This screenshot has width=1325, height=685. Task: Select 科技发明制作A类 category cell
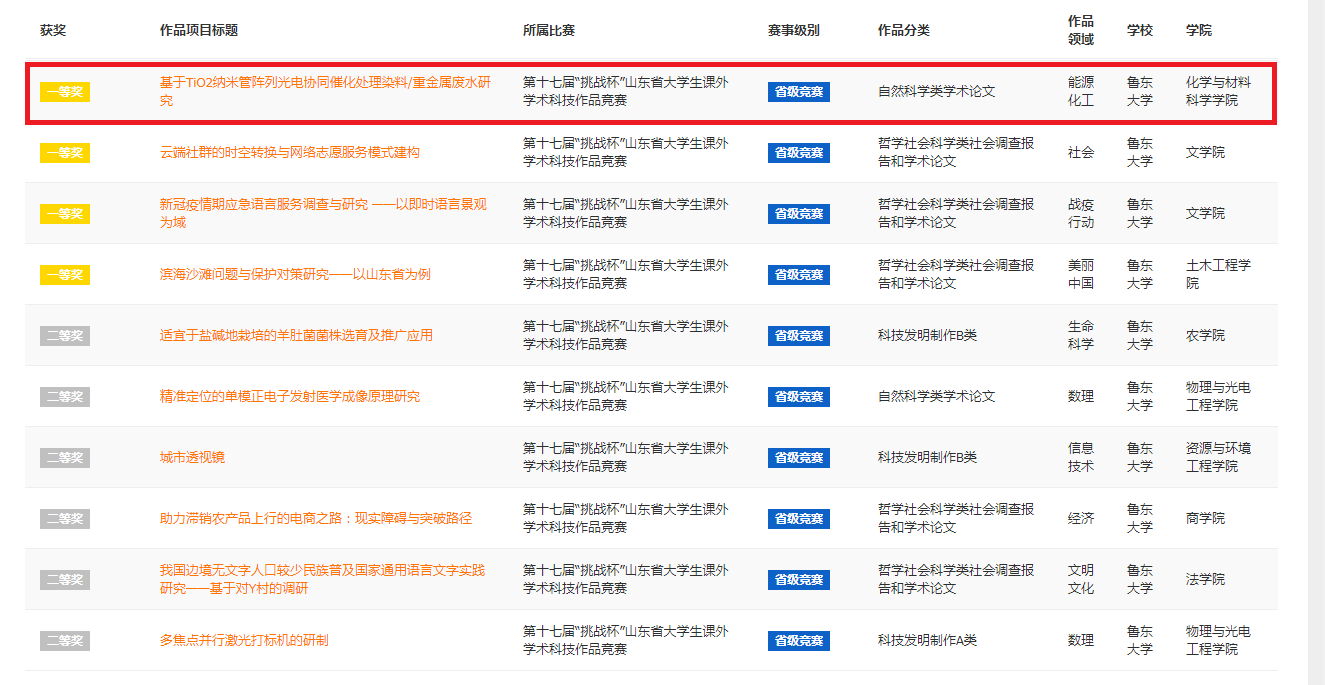pos(928,640)
